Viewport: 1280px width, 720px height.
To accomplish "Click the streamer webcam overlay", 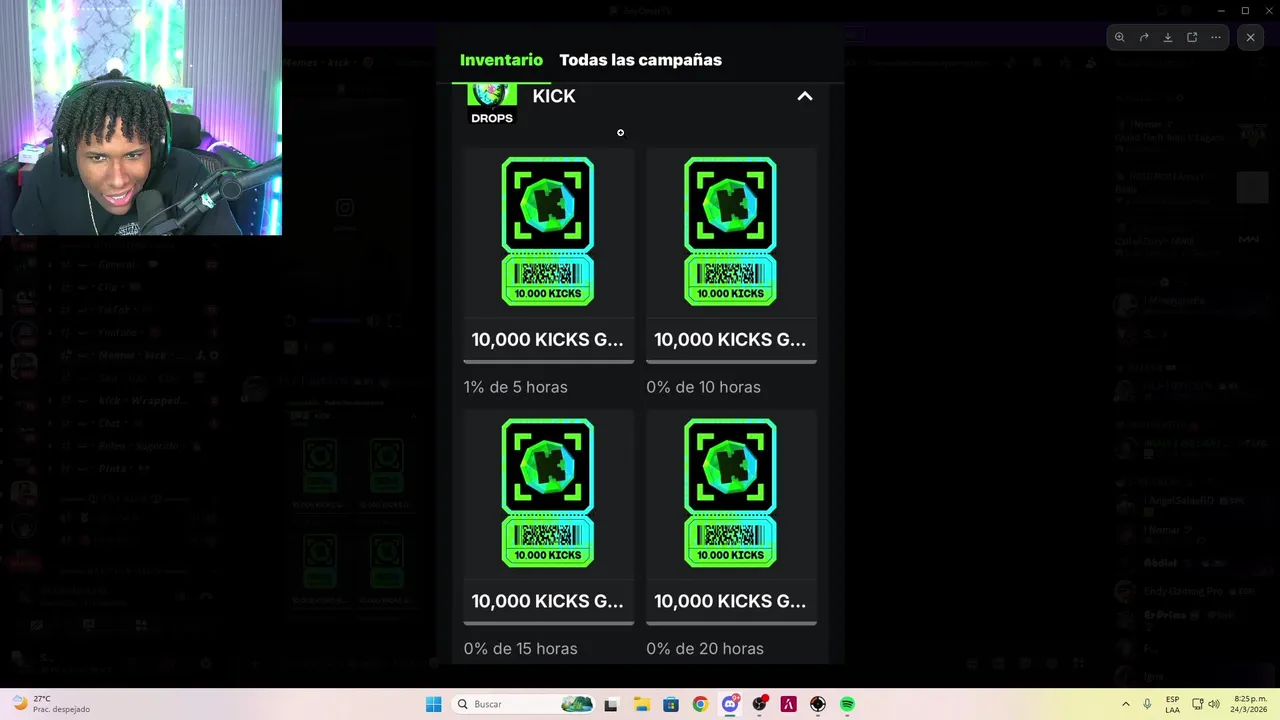I will [141, 118].
